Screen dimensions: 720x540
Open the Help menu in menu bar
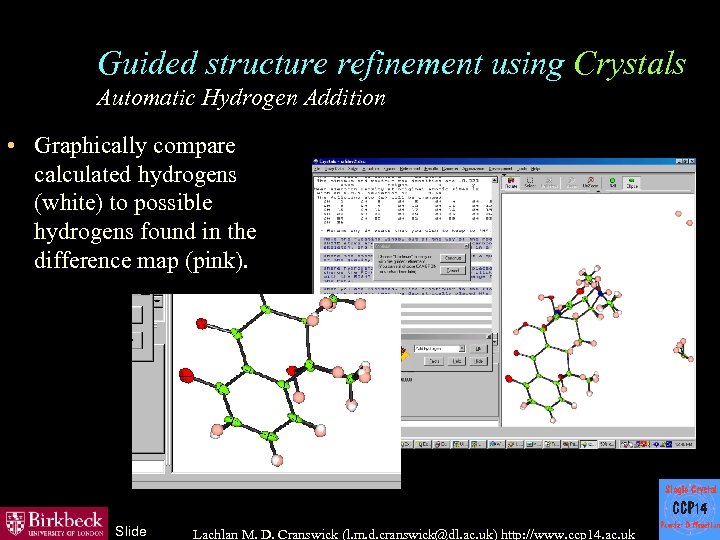(534, 169)
